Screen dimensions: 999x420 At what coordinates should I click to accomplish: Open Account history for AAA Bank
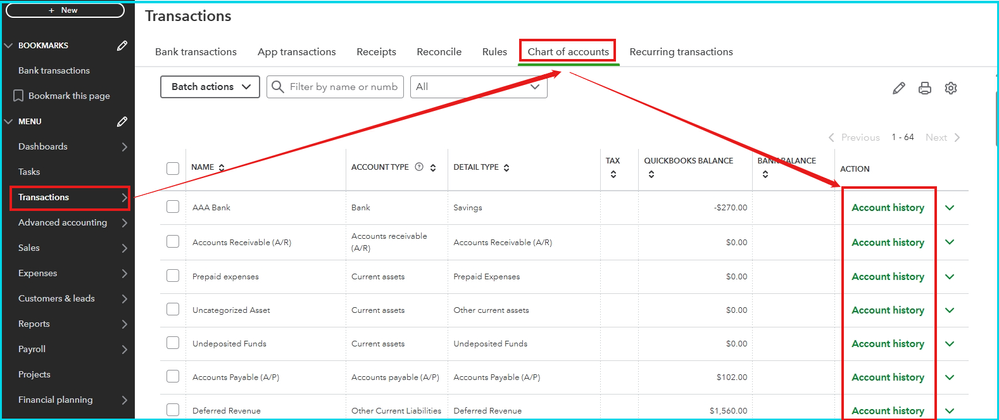point(888,208)
